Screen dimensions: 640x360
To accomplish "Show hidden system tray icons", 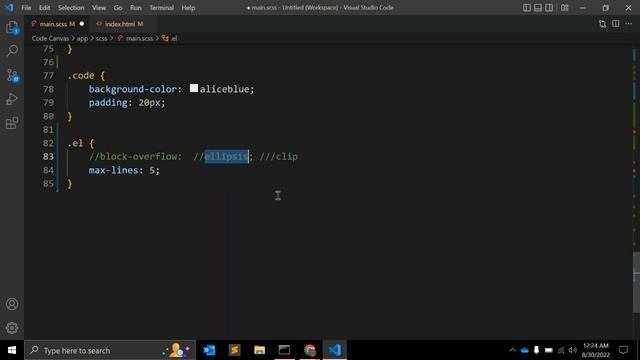I will pyautogui.click(x=512, y=350).
